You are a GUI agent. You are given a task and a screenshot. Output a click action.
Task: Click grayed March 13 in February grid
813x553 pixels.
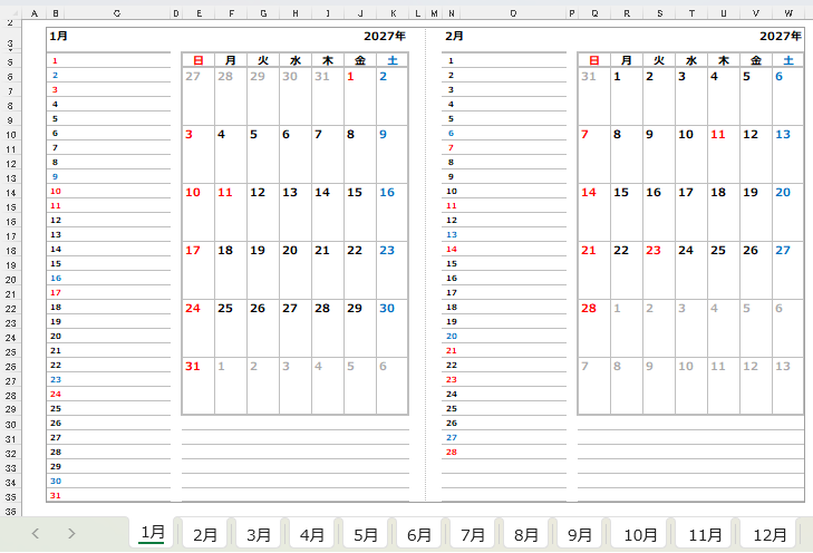click(788, 386)
